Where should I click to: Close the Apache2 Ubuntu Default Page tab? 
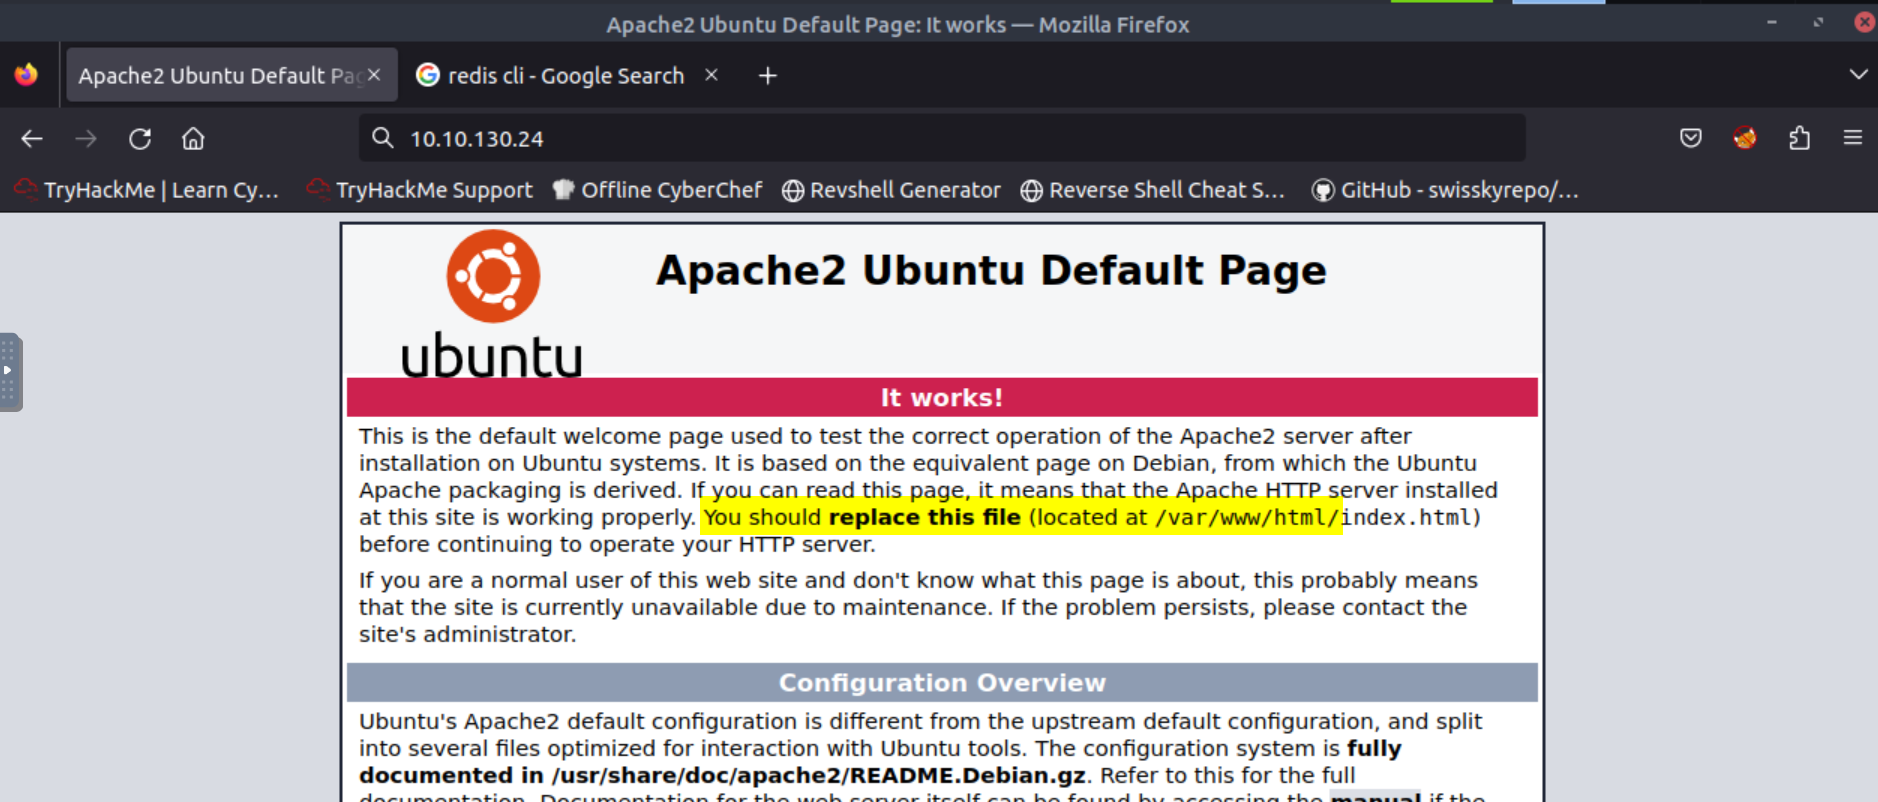[x=374, y=75]
